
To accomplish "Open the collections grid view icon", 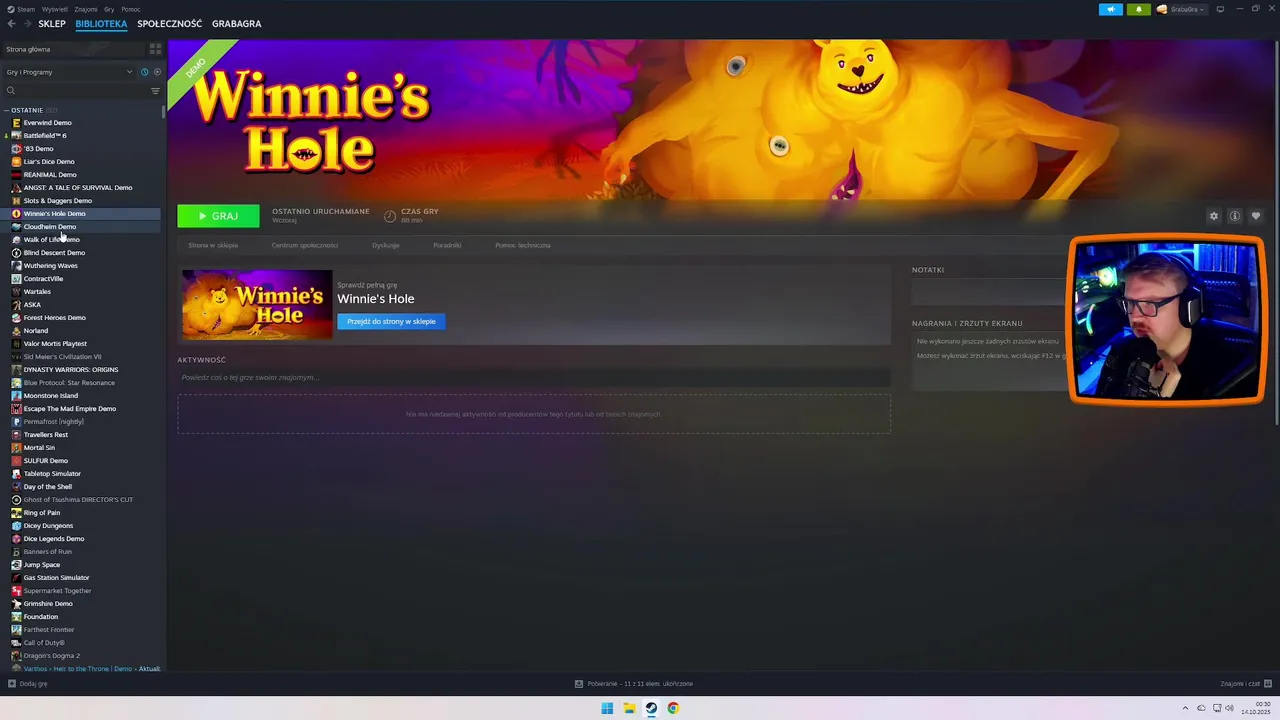I will point(155,49).
